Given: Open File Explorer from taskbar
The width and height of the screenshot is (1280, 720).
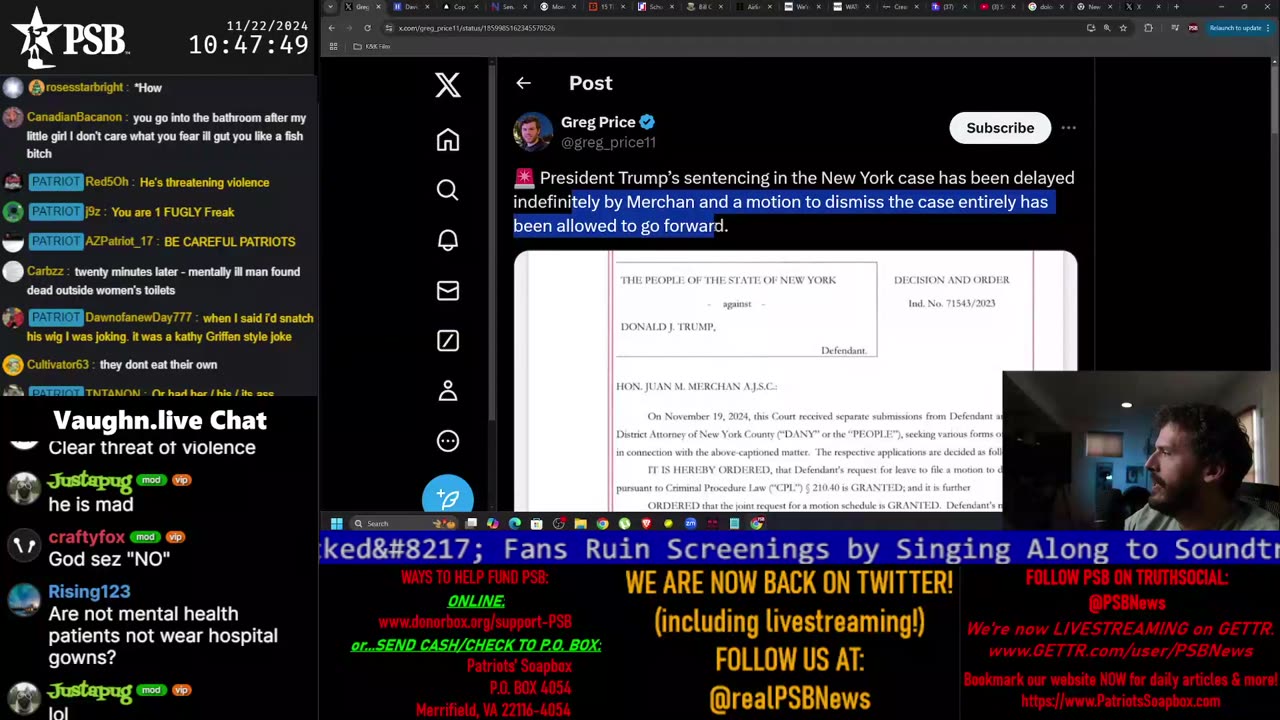Looking at the screenshot, I should [580, 523].
